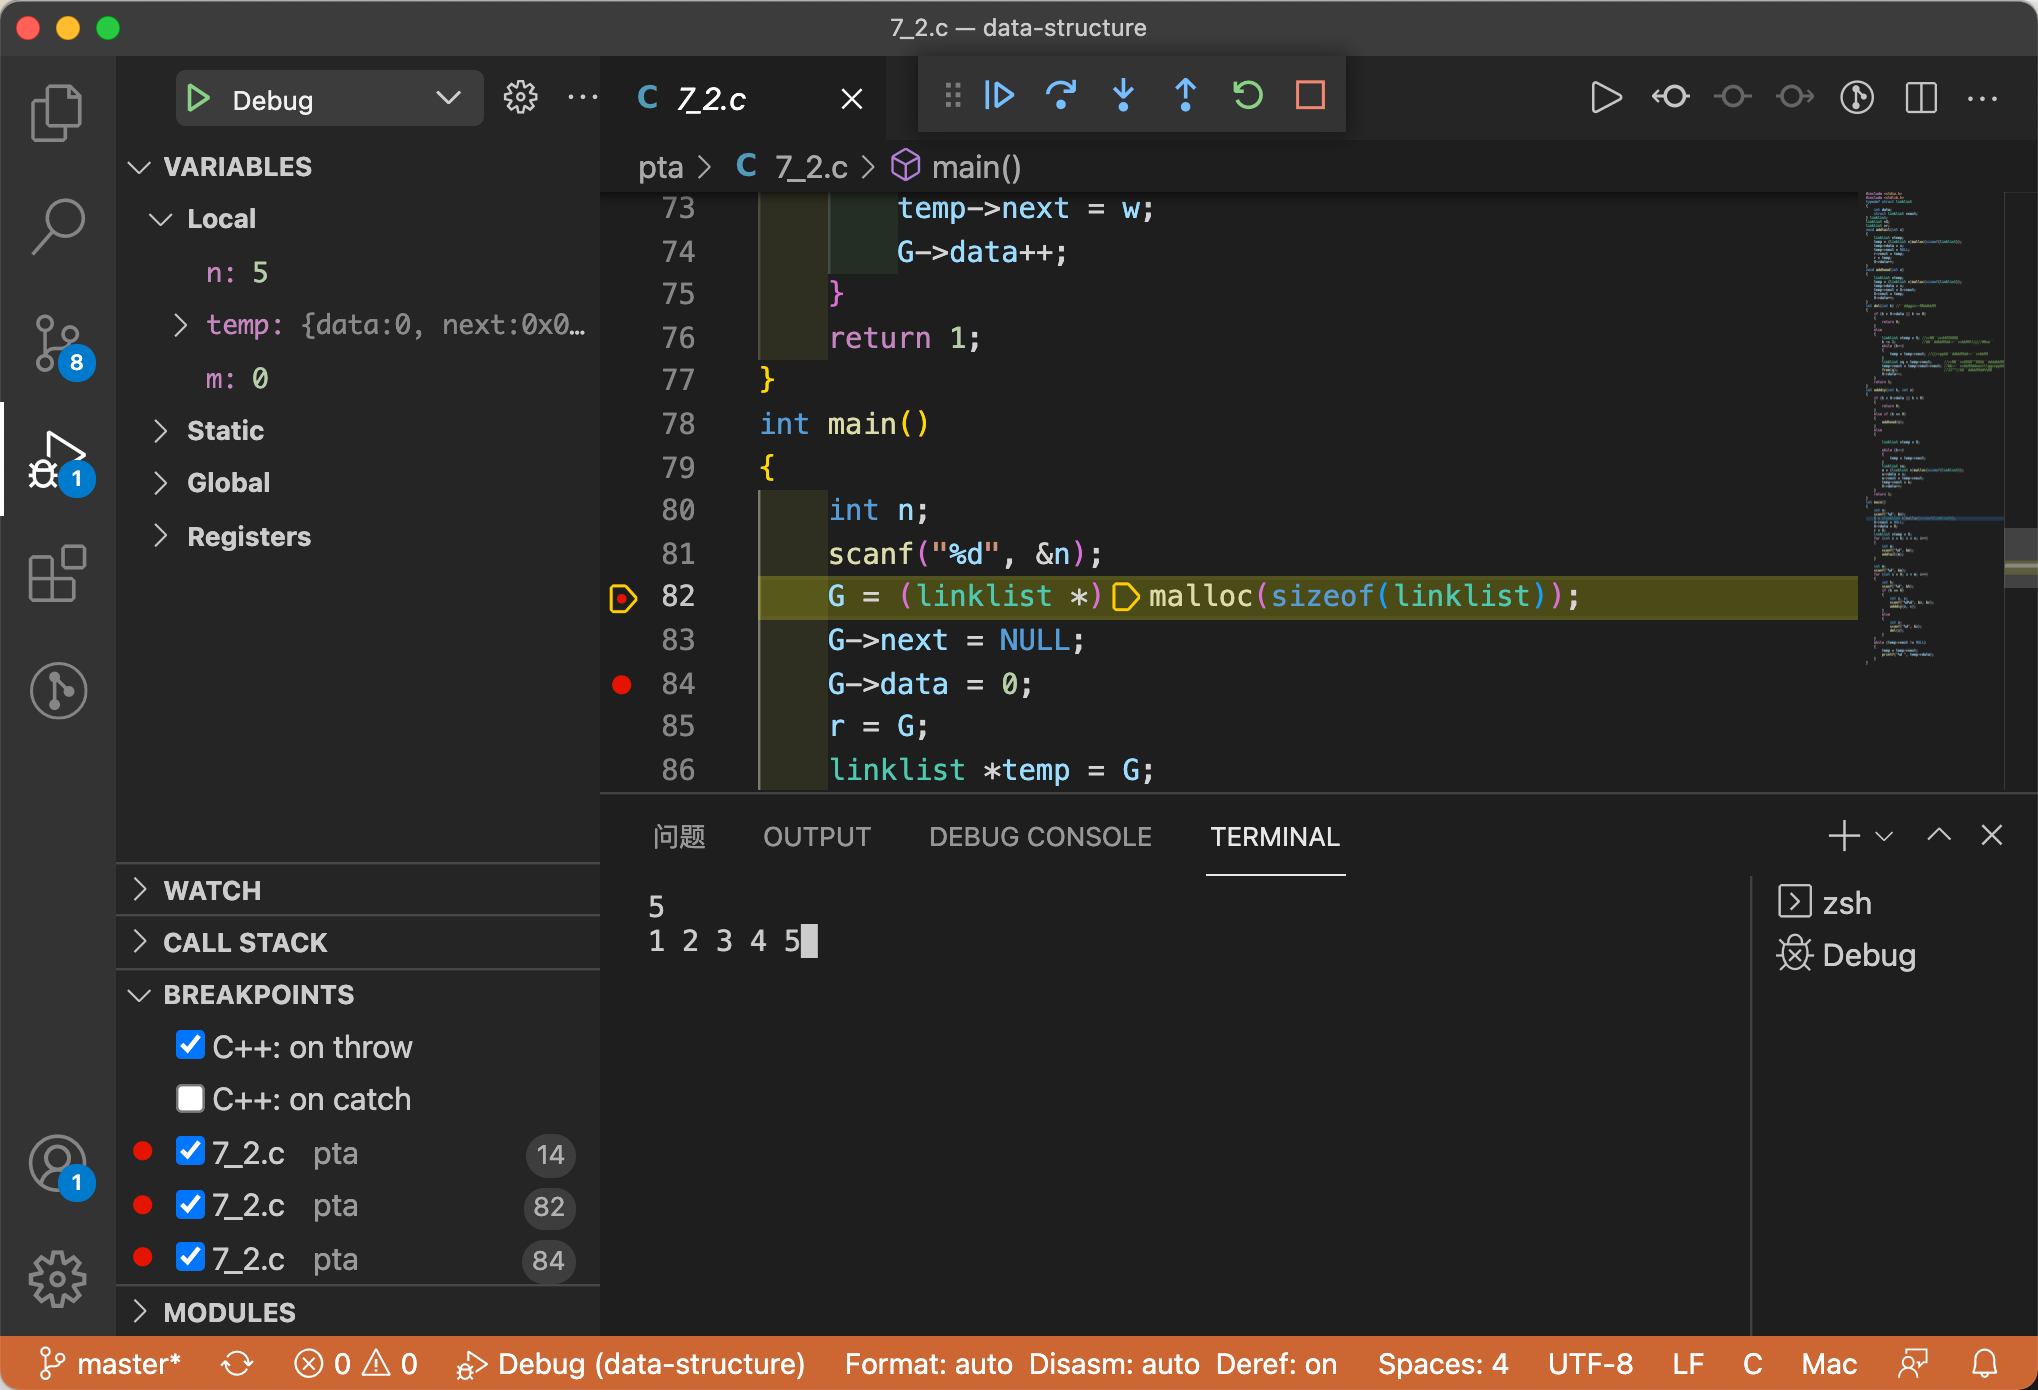Viewport: 2038px width, 1390px height.
Task: Disable the 7_2.c line 82 breakpoint
Action: click(190, 1205)
